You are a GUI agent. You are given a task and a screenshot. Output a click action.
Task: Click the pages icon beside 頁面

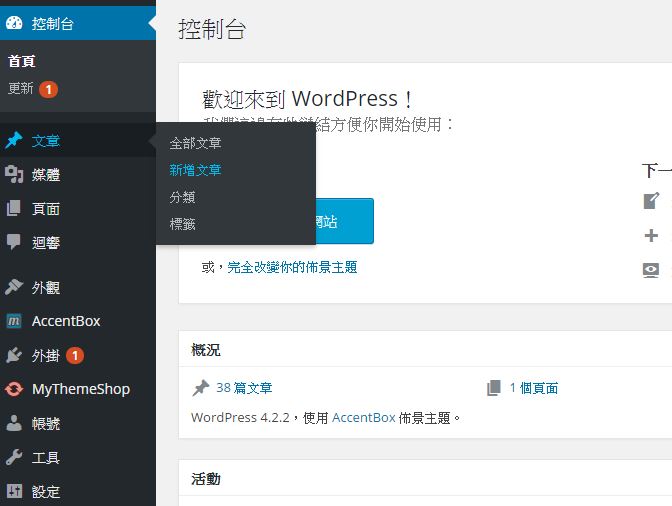14,208
